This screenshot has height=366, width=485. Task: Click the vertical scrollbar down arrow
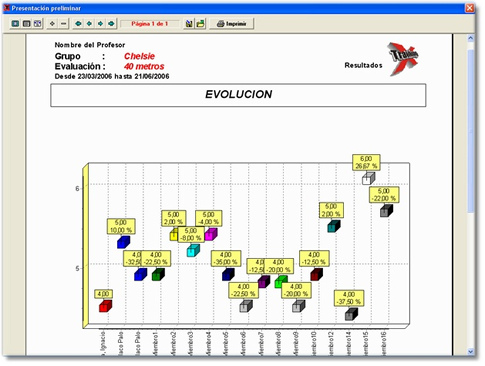pyautogui.click(x=471, y=351)
